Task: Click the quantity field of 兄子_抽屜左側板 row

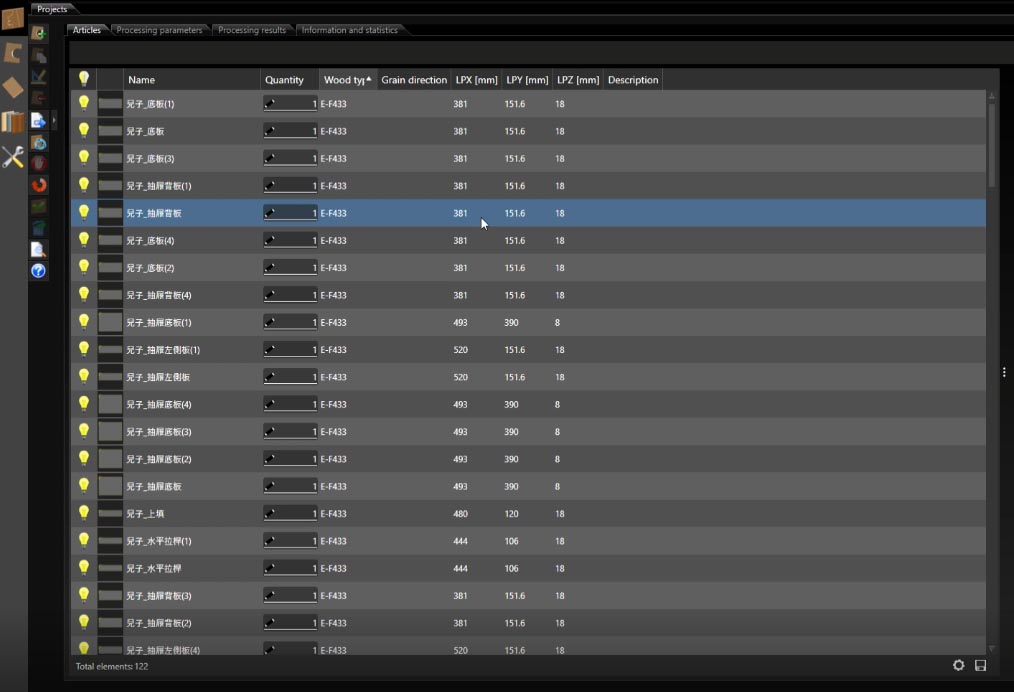Action: tap(290, 377)
